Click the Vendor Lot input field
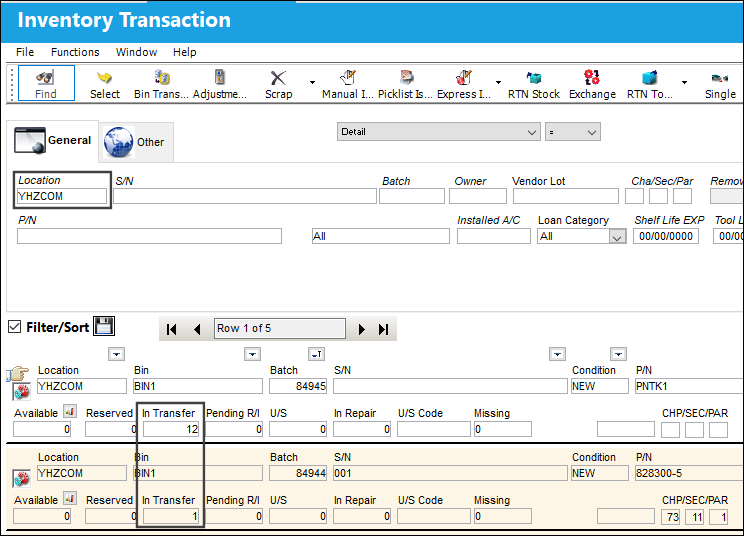744x536 pixels. [x=566, y=196]
